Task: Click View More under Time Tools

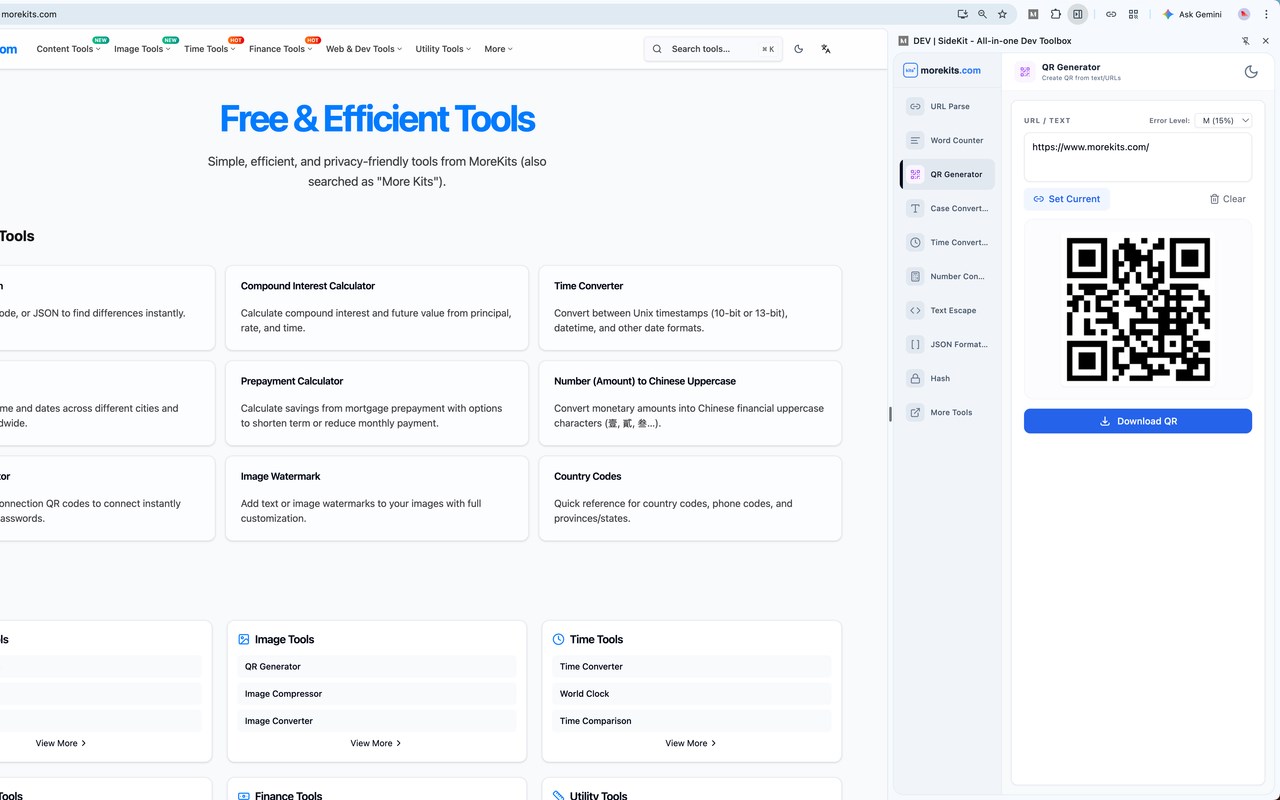Action: tap(691, 743)
